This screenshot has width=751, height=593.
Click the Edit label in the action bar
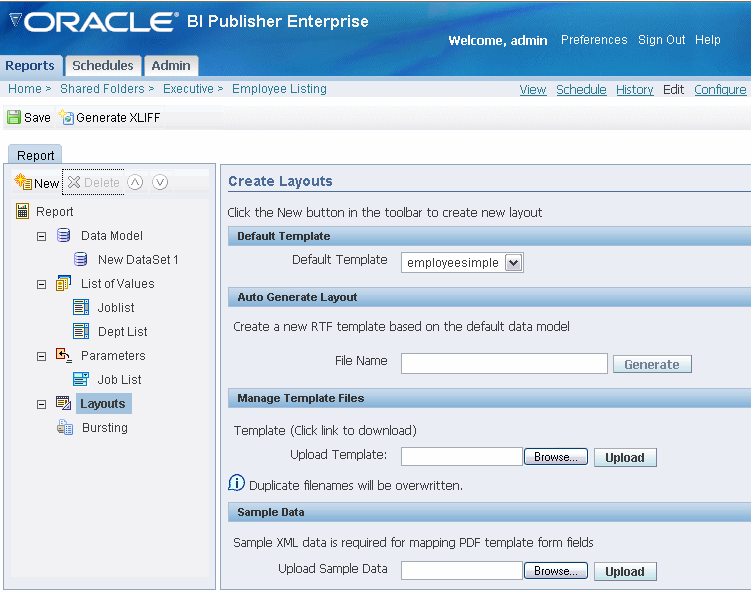tap(673, 90)
